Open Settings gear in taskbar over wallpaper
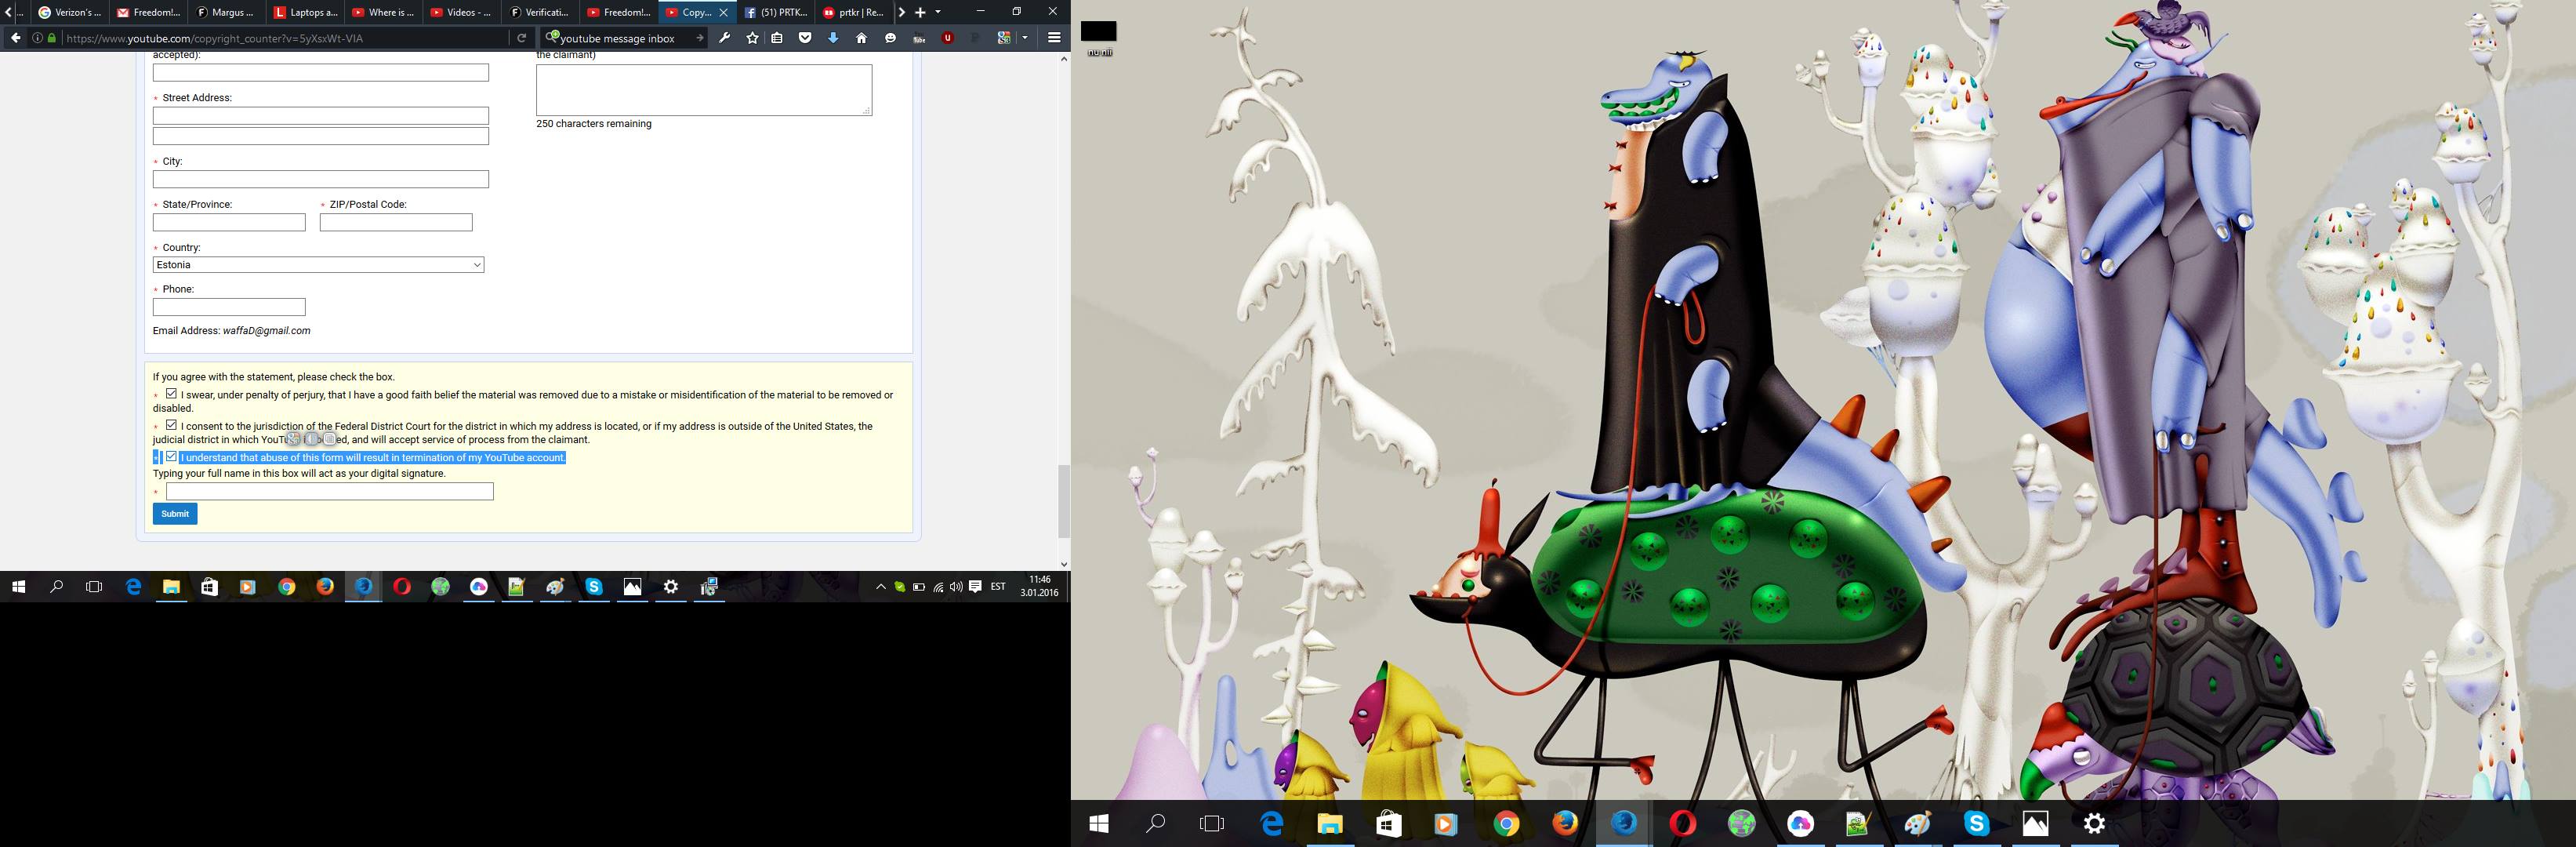 coord(2094,823)
